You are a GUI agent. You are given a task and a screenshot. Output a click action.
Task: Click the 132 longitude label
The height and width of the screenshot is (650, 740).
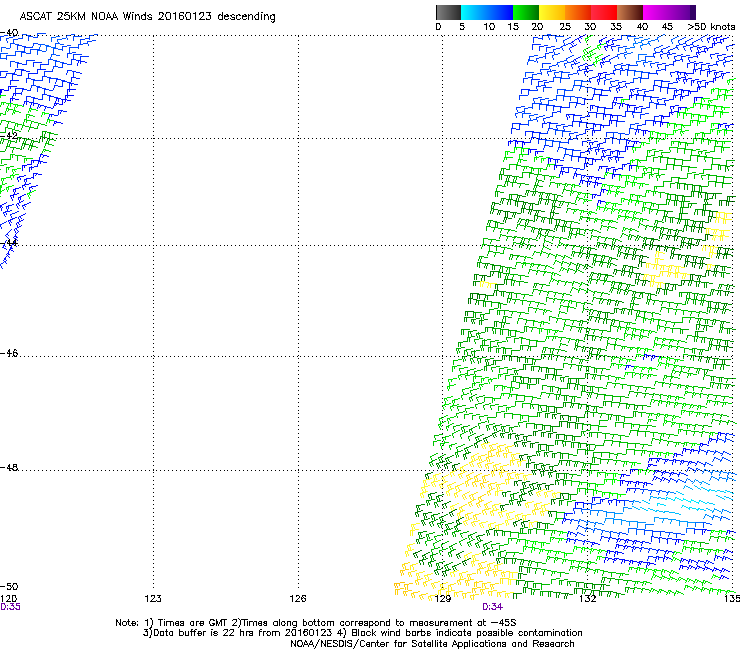click(588, 599)
